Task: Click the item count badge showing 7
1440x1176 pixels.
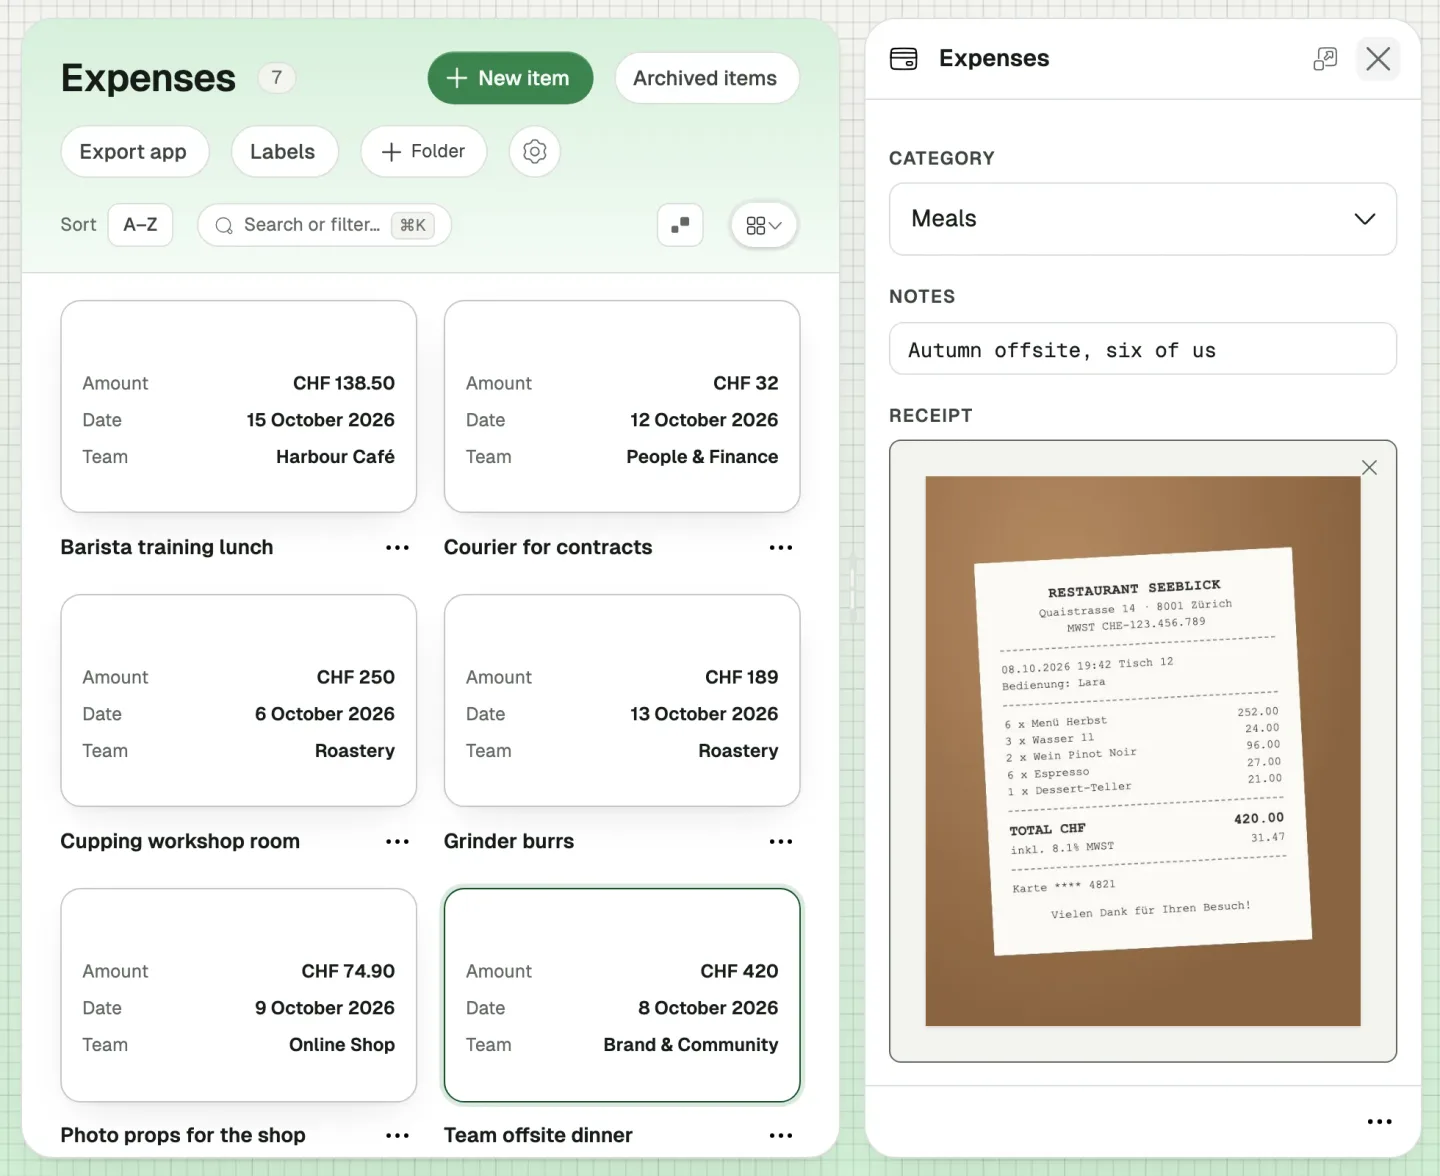Action: click(x=277, y=78)
